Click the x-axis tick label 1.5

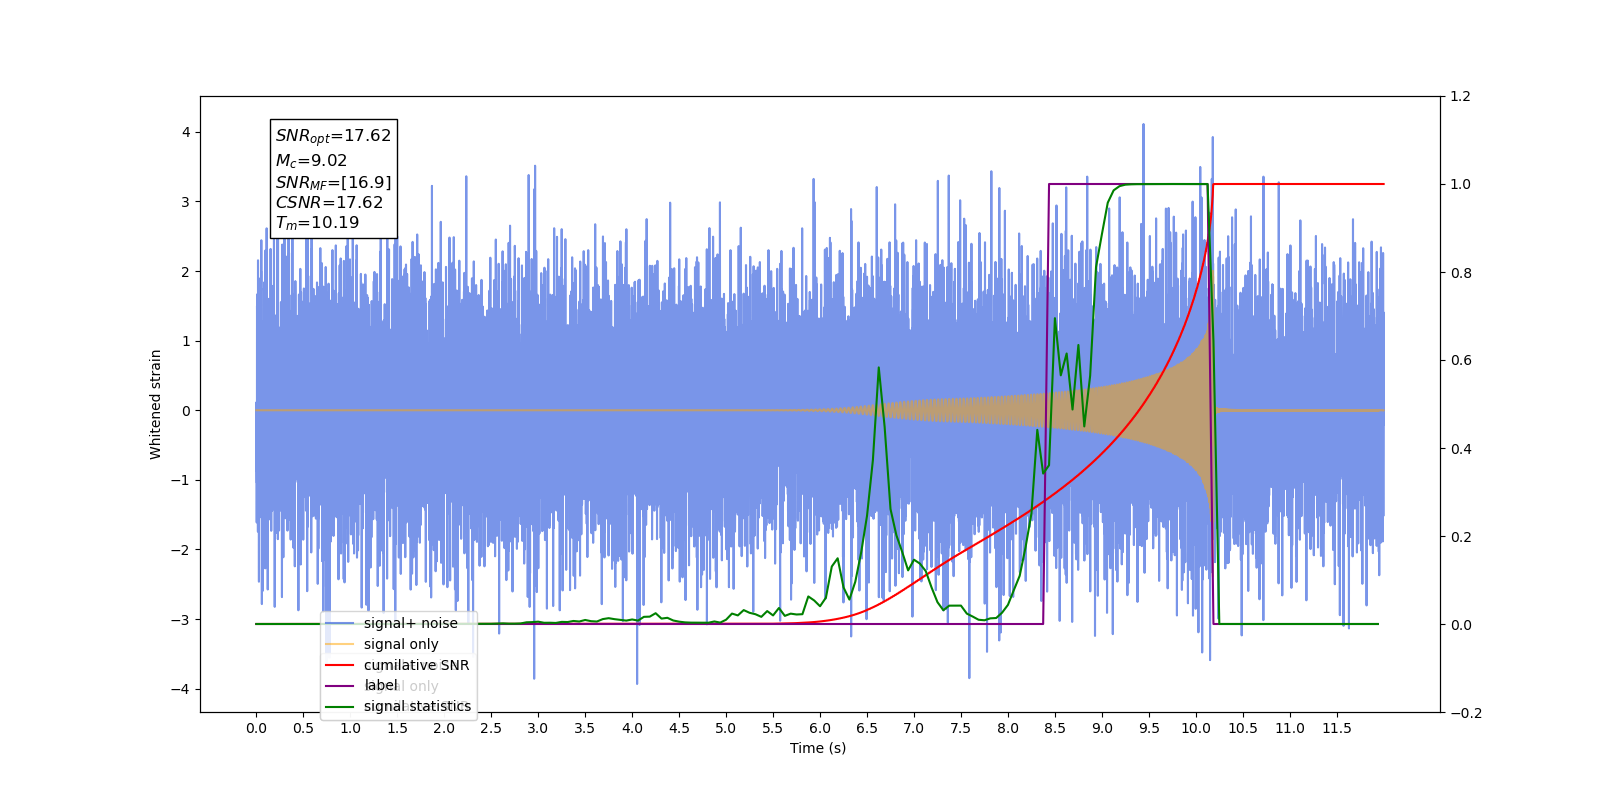[x=397, y=728]
